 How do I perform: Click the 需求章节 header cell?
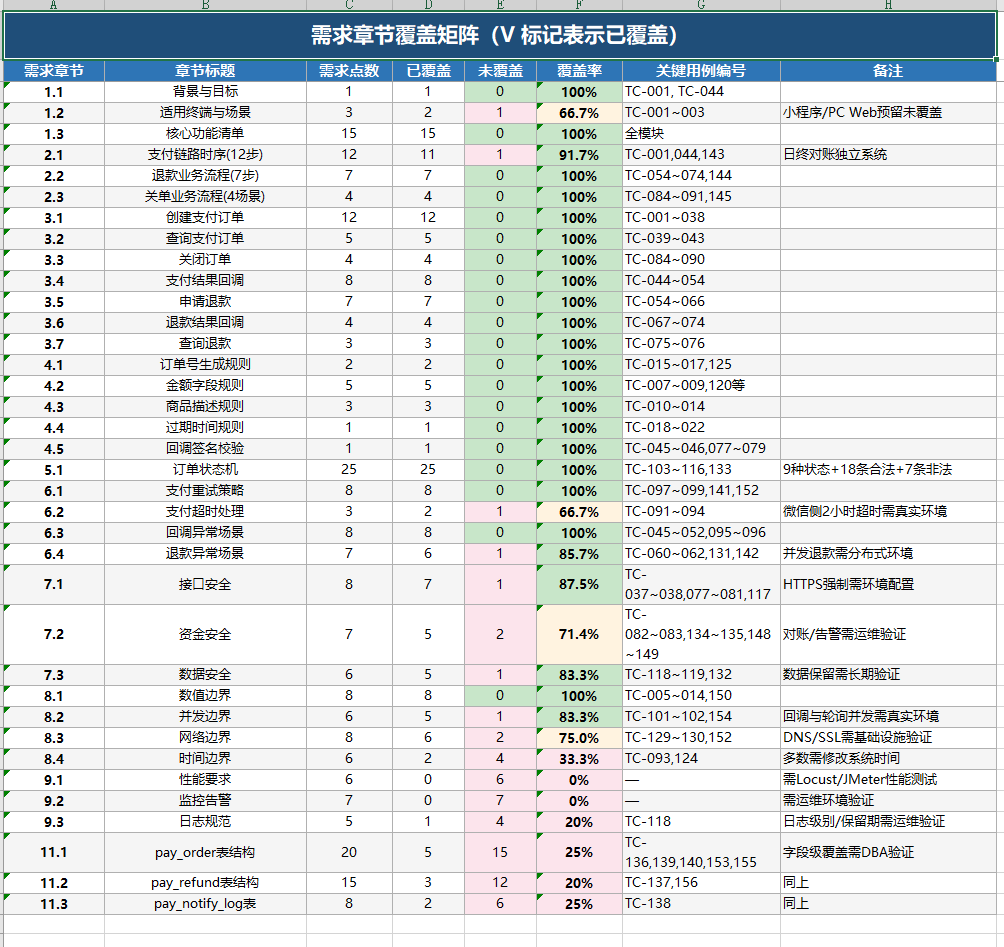coord(54,71)
